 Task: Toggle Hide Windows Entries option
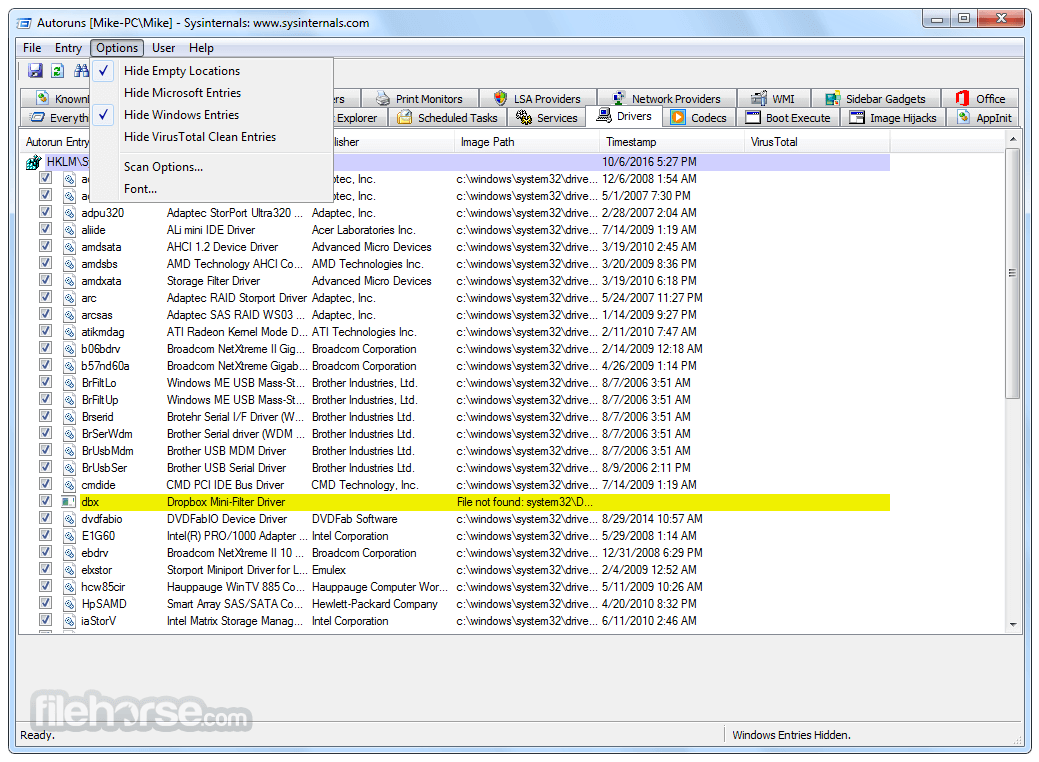(211, 115)
